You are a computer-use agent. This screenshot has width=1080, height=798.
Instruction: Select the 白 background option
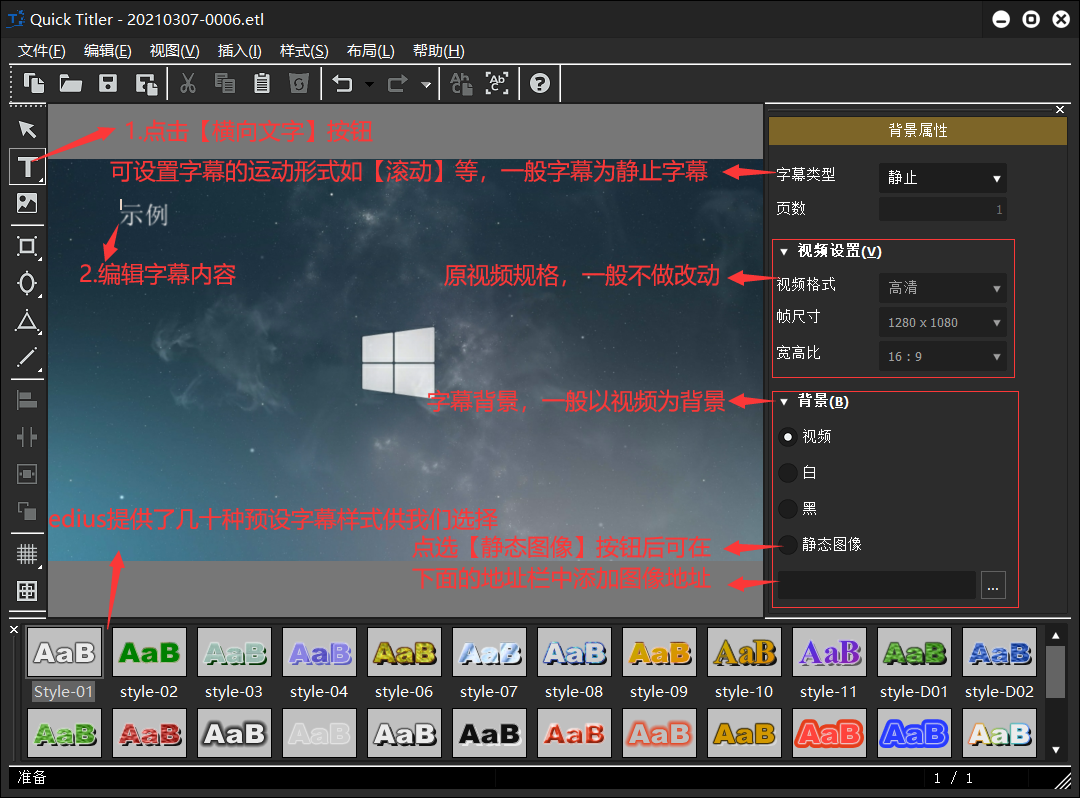click(788, 472)
